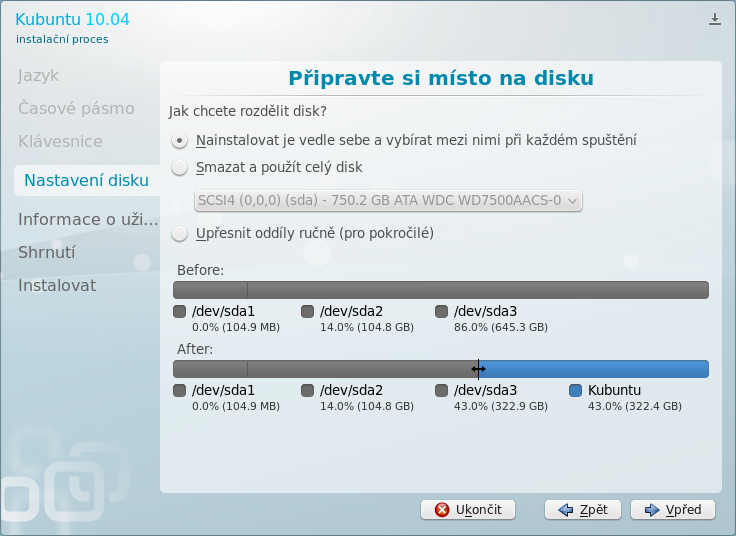Click the Časové pásmo step
This screenshot has width=736, height=536.
[76, 108]
